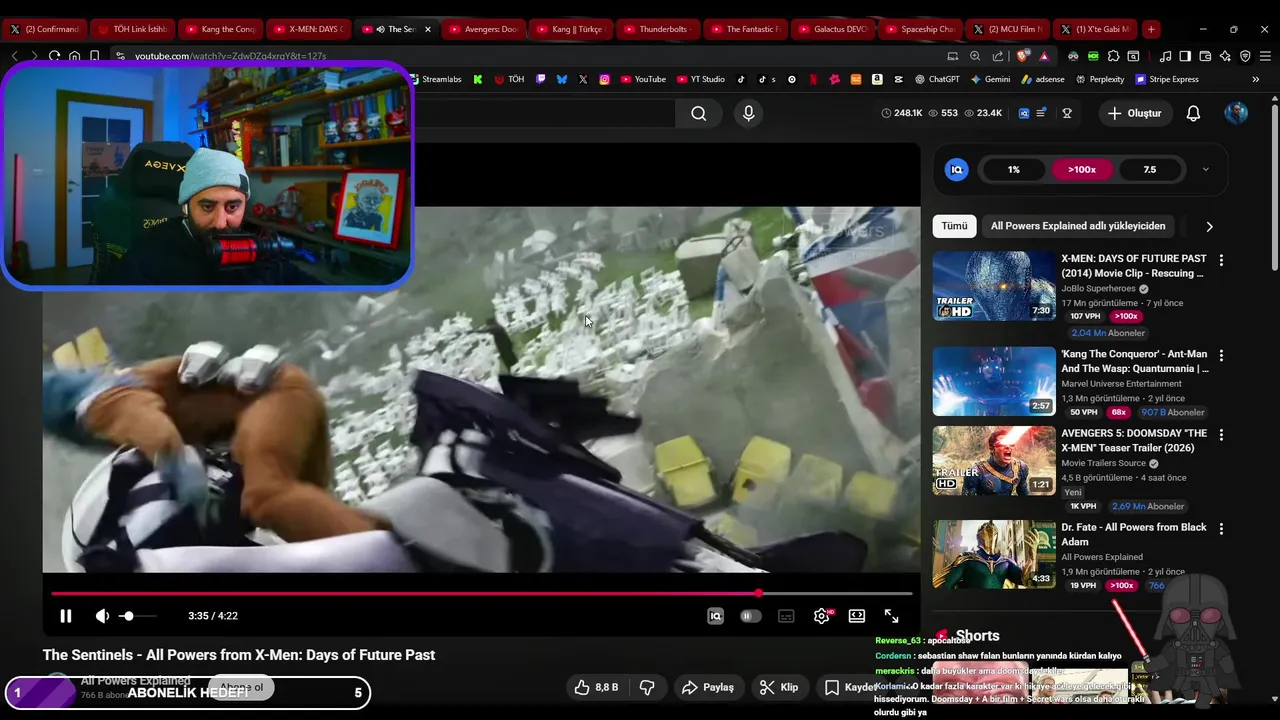This screenshot has width=1280, height=720.
Task: Open the video settings gear
Action: (x=821, y=616)
